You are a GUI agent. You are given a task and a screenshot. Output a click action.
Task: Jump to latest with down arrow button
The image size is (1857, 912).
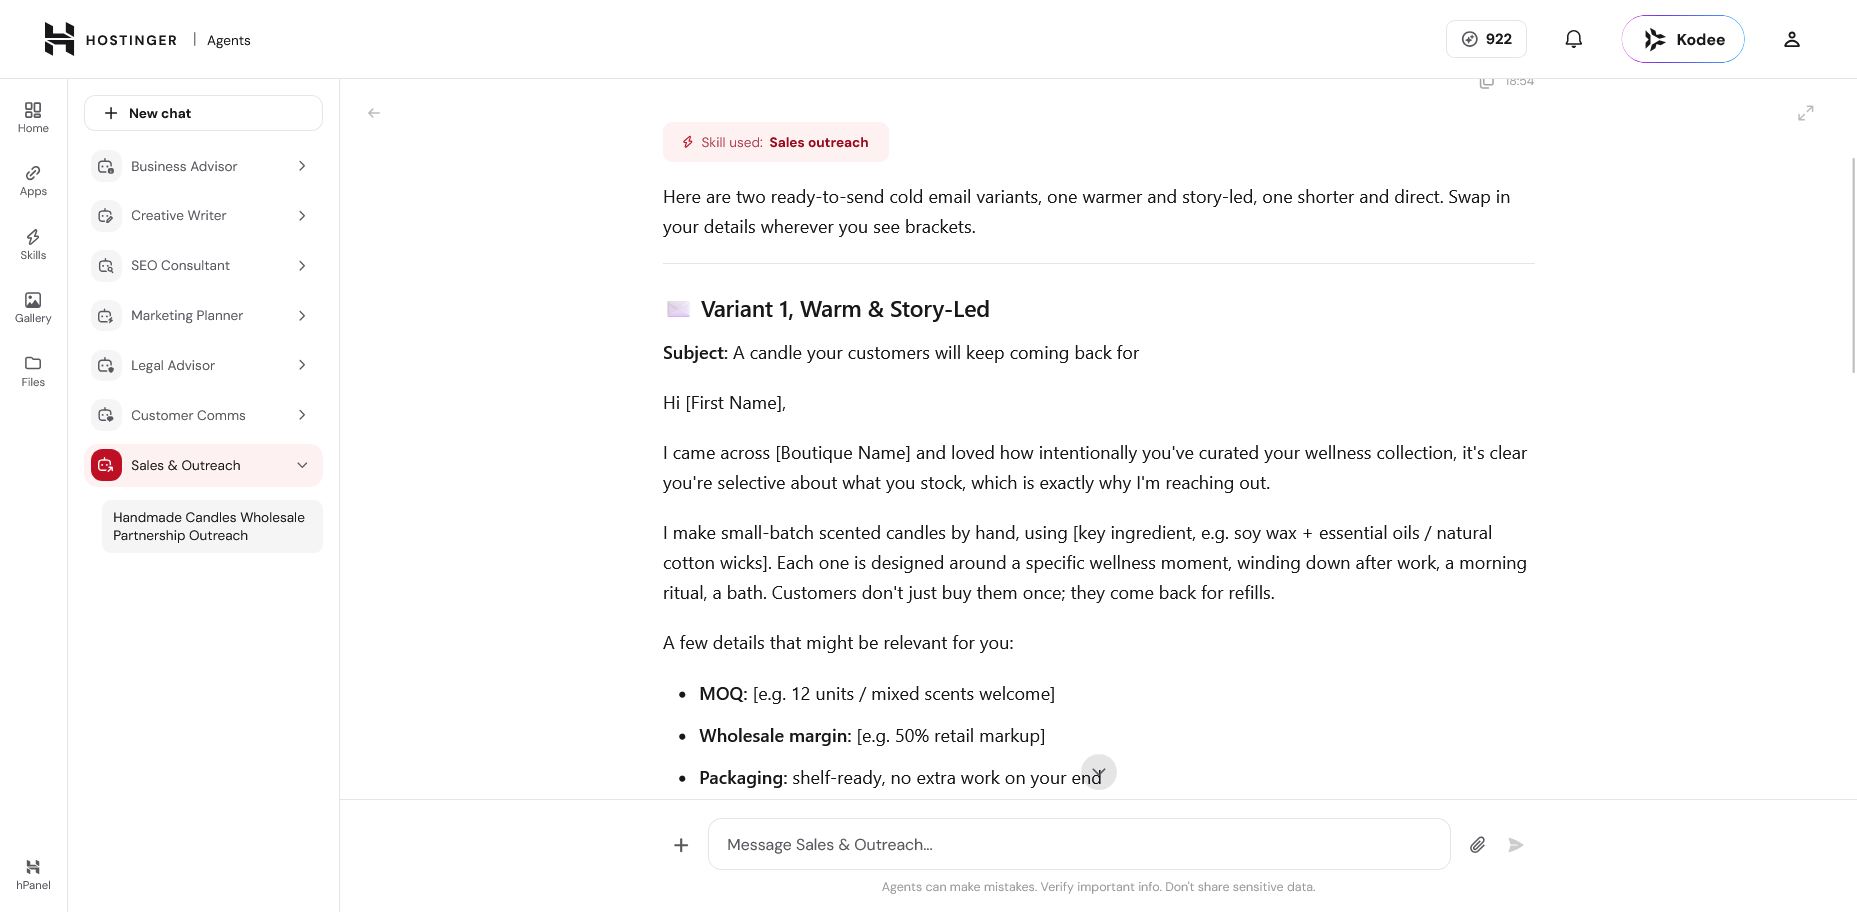pyautogui.click(x=1099, y=772)
